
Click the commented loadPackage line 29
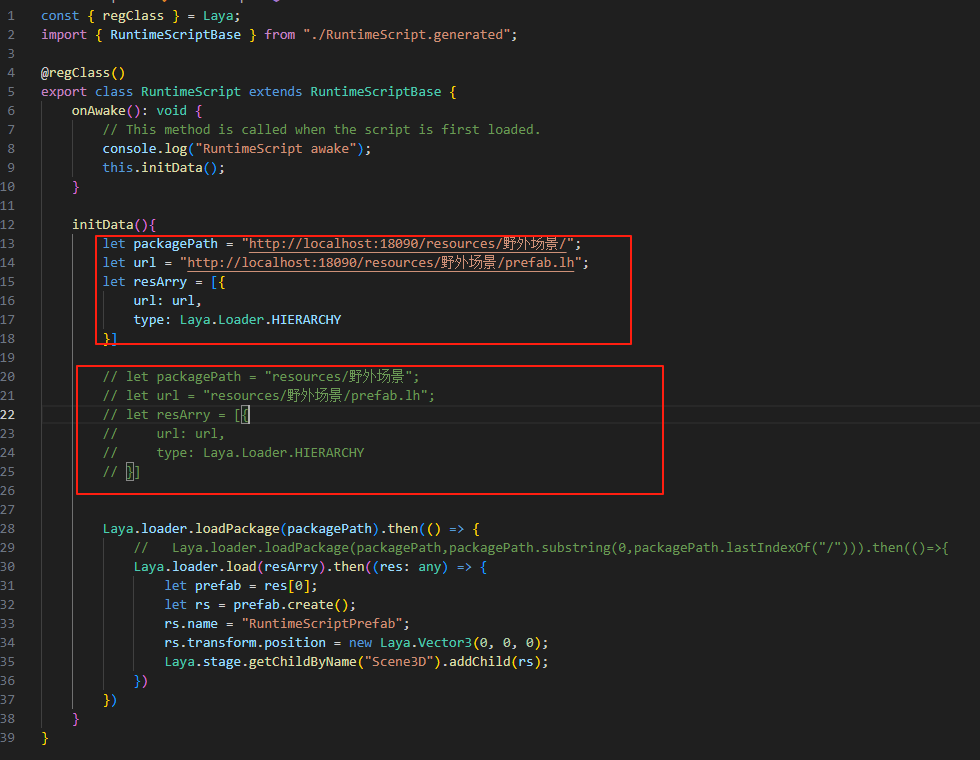(541, 548)
